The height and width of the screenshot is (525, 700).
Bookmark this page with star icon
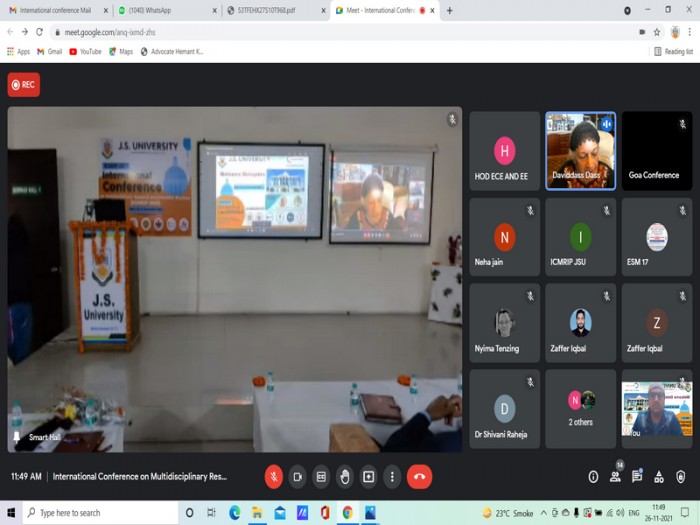tap(657, 32)
